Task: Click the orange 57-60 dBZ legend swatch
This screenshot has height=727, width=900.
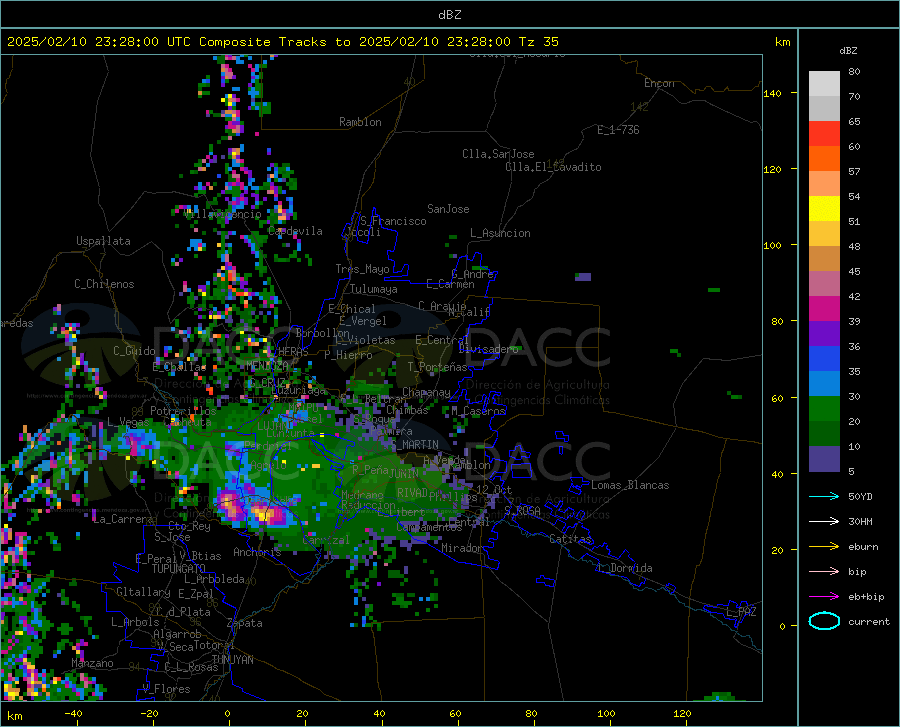Action: (824, 158)
